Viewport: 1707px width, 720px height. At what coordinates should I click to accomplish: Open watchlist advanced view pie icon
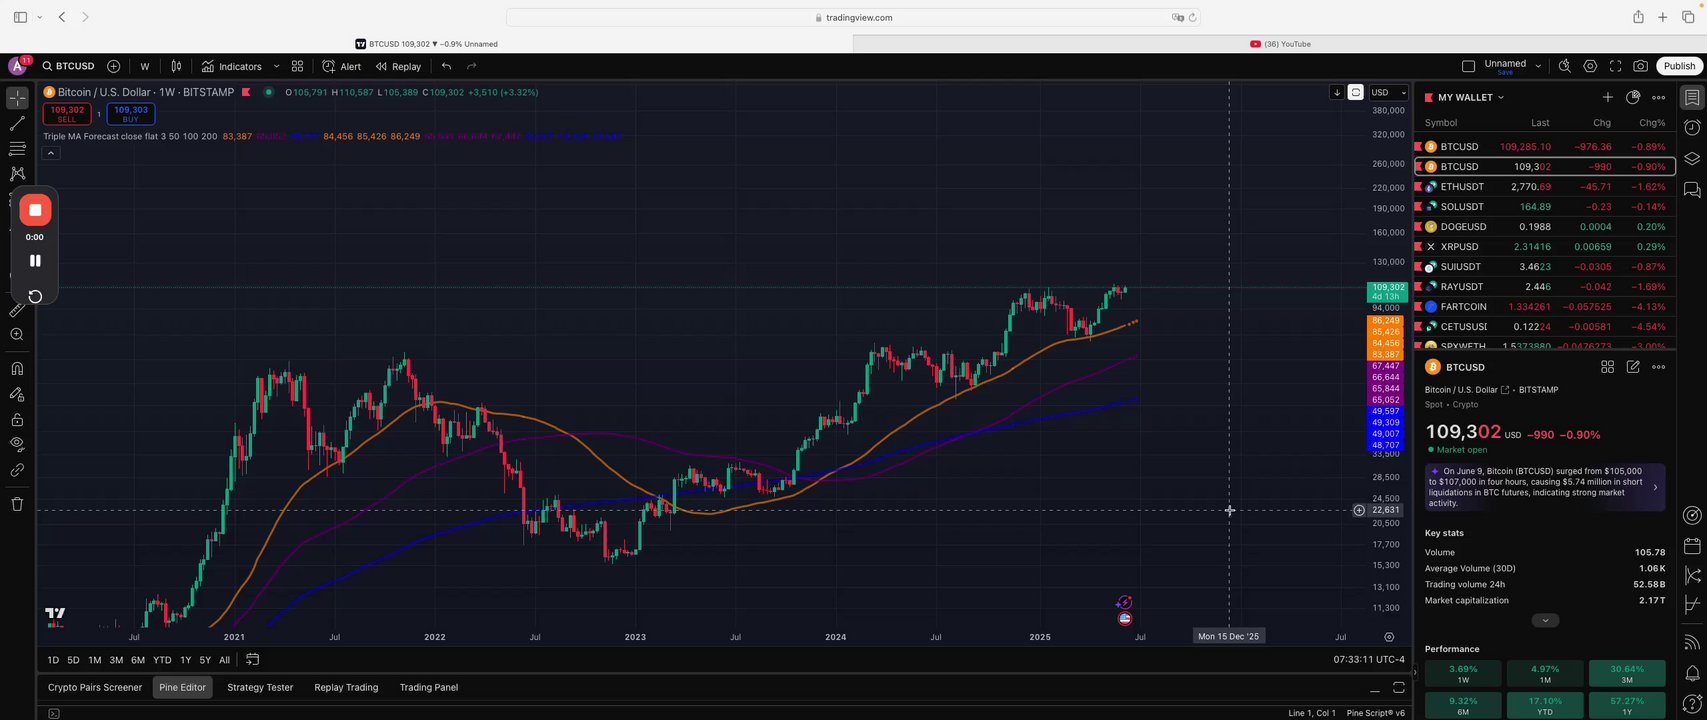[1633, 97]
